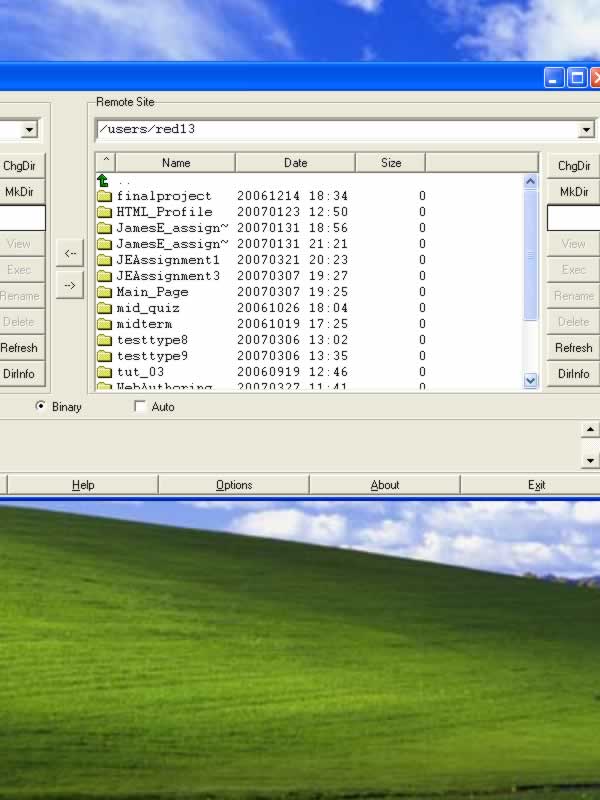Select the tut_03 folder icon
Image resolution: width=600 pixels, height=800 pixels.
[104, 371]
